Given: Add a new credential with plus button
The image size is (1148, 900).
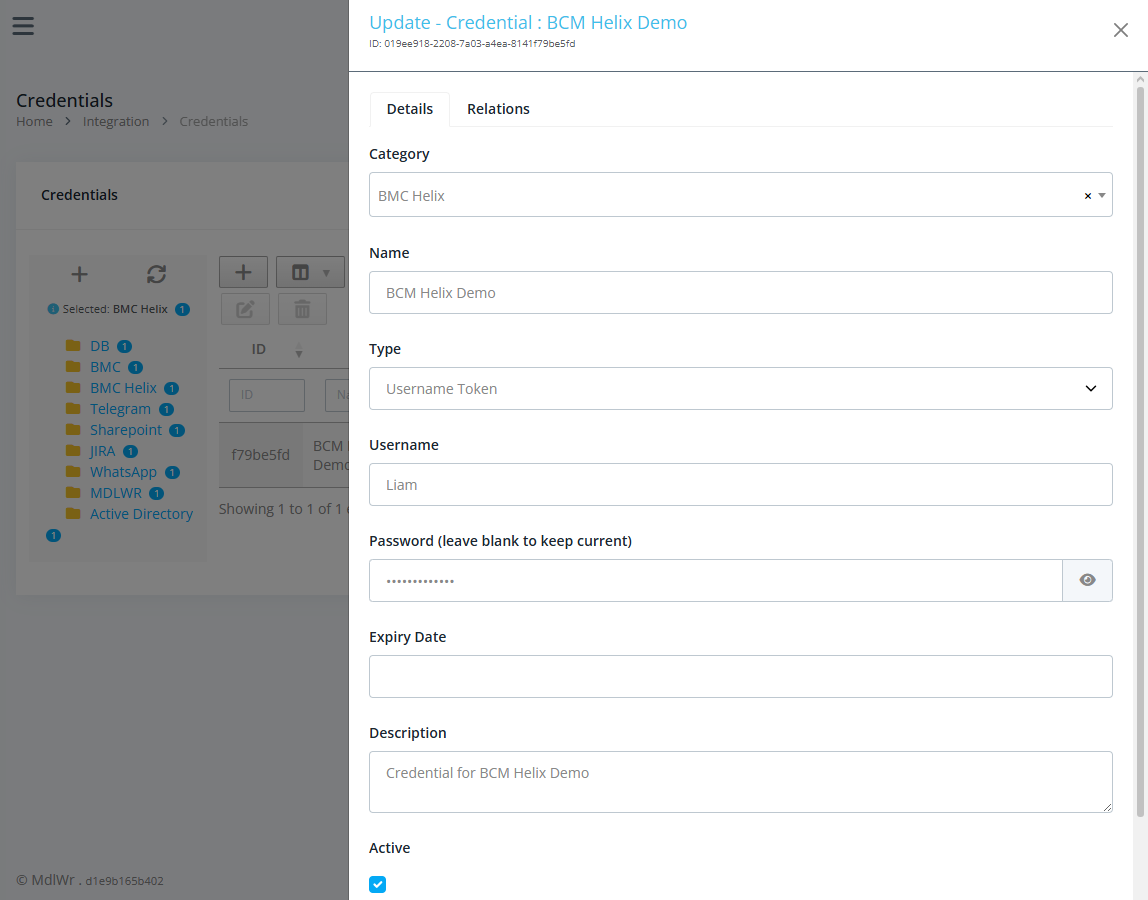Looking at the screenshot, I should click(x=243, y=272).
